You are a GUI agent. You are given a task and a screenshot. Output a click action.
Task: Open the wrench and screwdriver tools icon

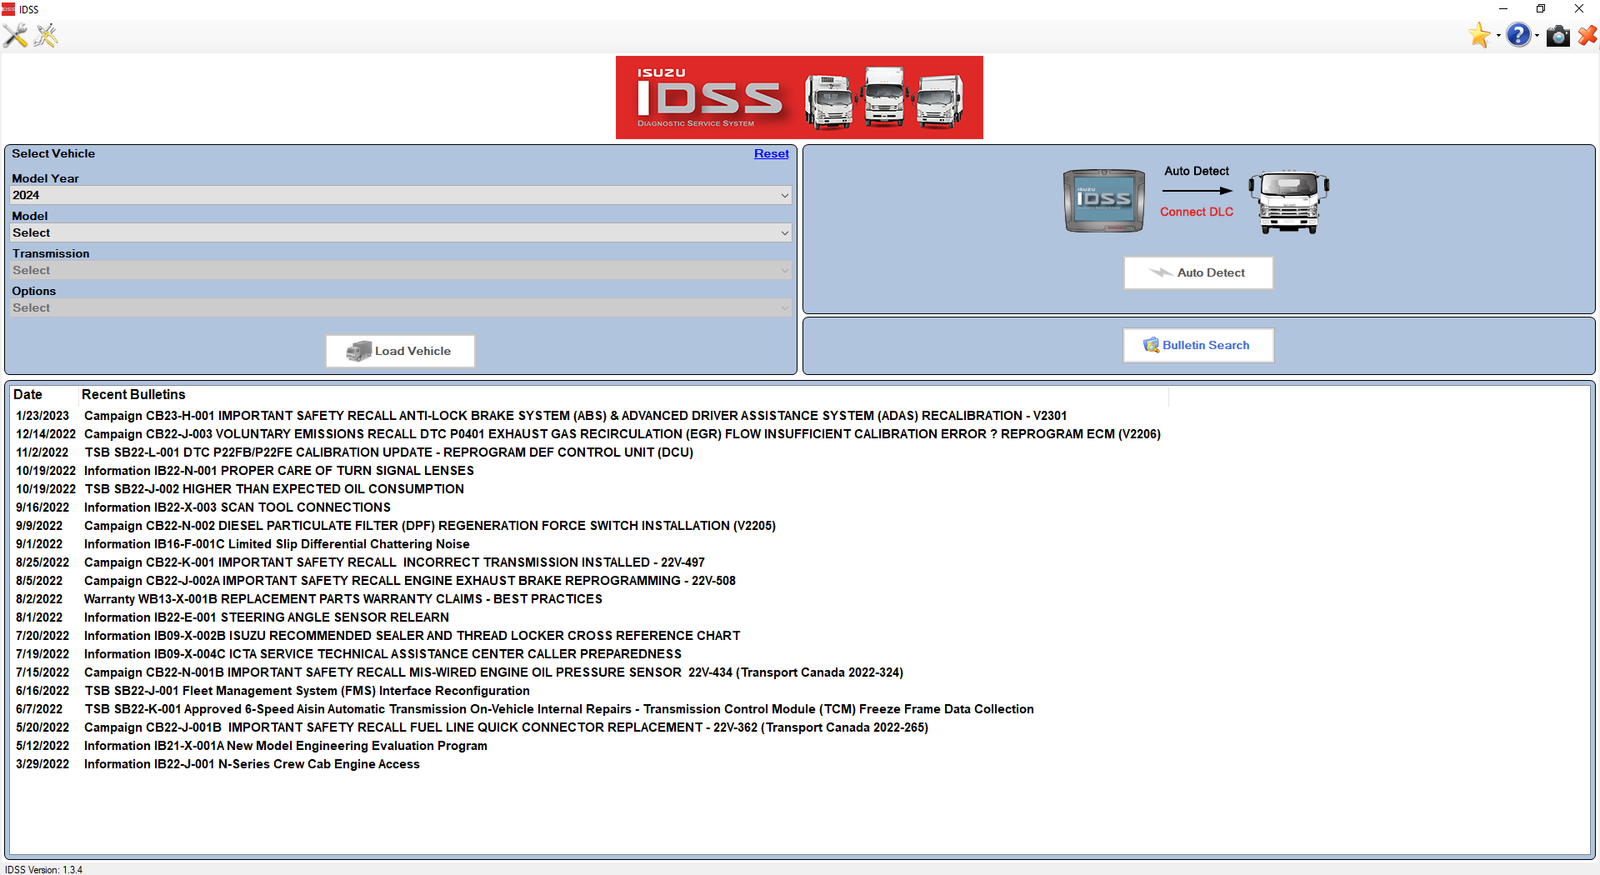(15, 36)
